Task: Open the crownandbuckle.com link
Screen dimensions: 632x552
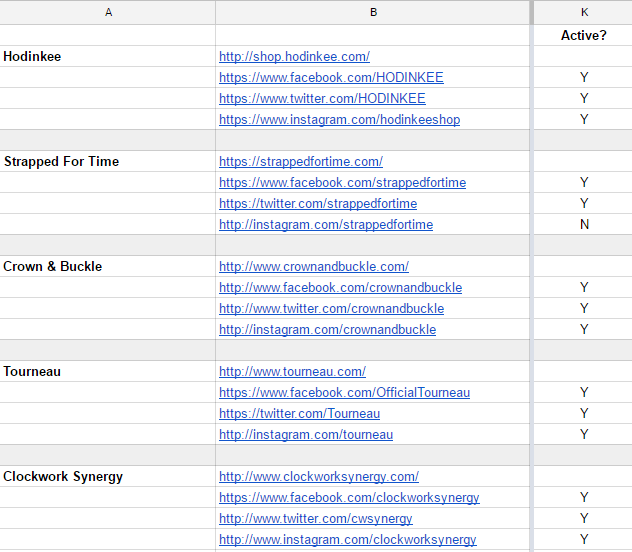Action: pos(313,267)
